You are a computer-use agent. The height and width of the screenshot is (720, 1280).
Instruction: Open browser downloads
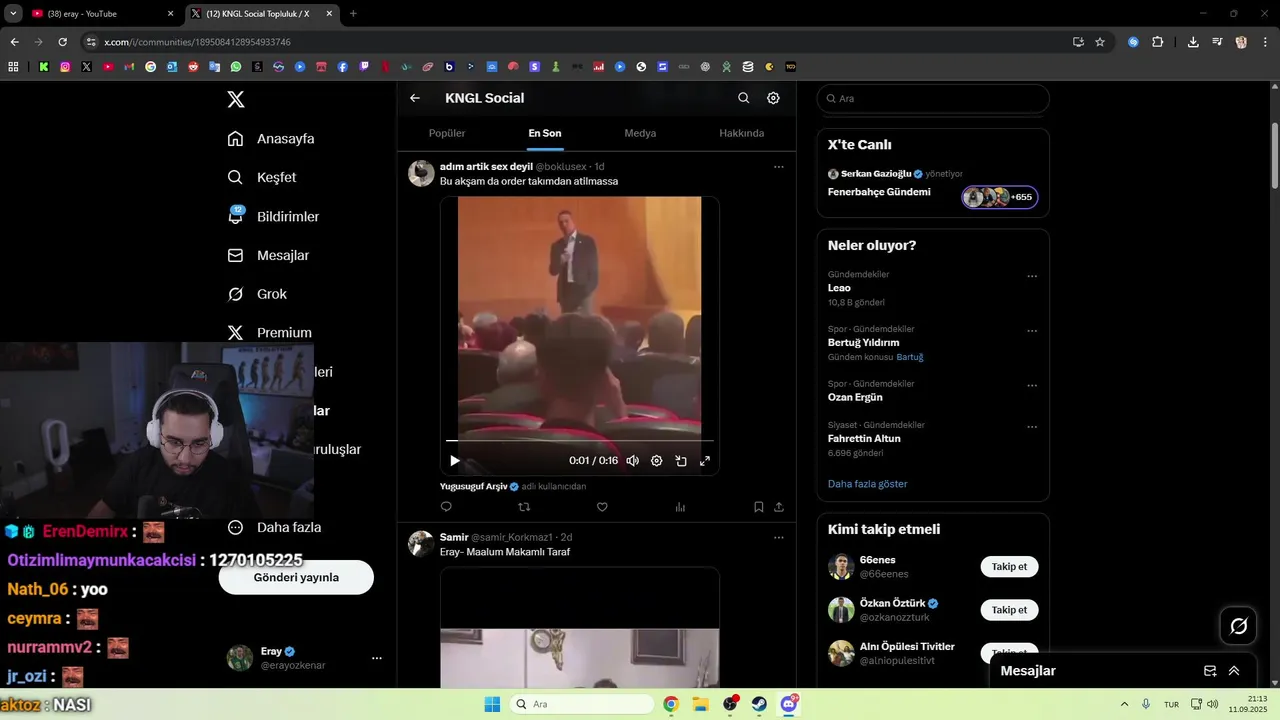pos(1193,42)
